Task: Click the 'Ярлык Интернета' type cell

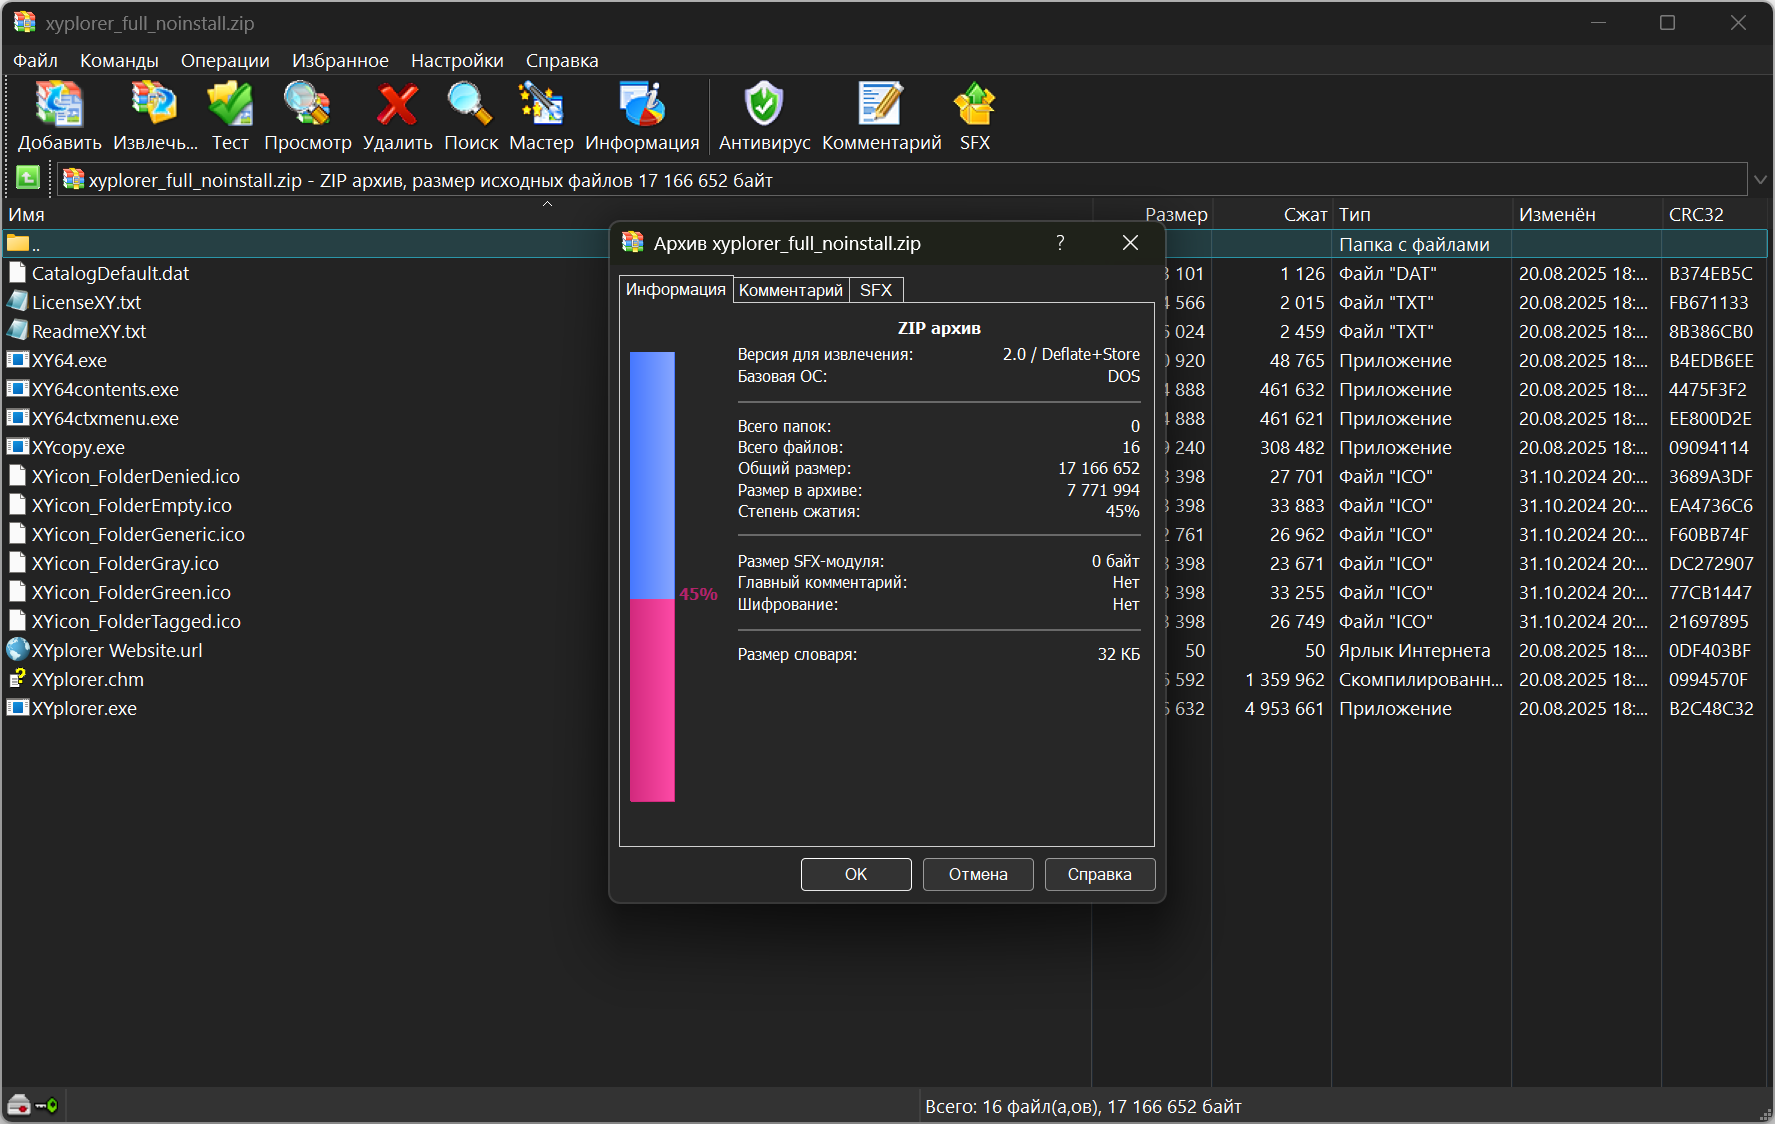Action: click(1414, 650)
